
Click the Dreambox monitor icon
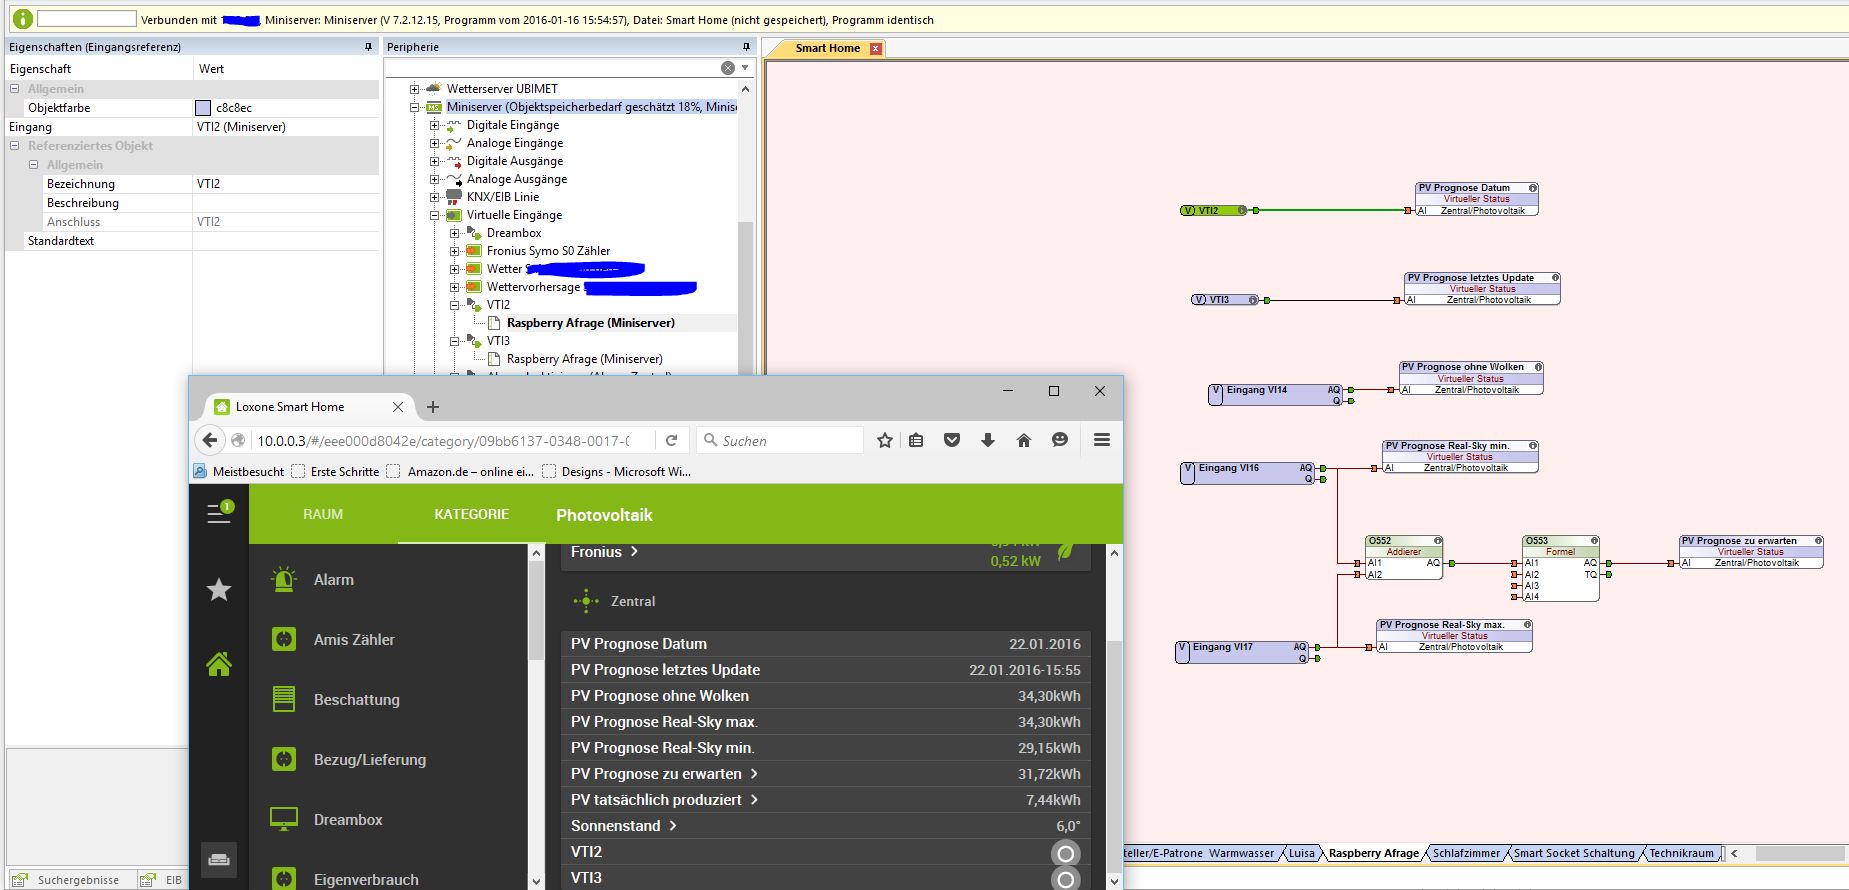[284, 819]
